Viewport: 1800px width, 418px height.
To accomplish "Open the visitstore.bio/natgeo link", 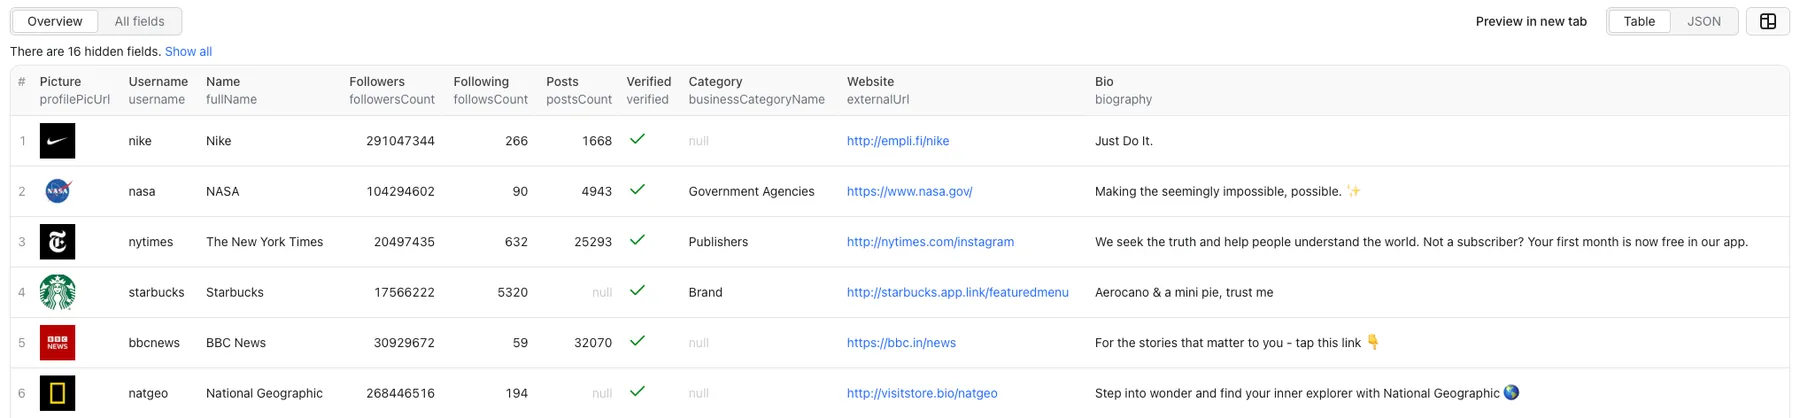I will [x=922, y=393].
